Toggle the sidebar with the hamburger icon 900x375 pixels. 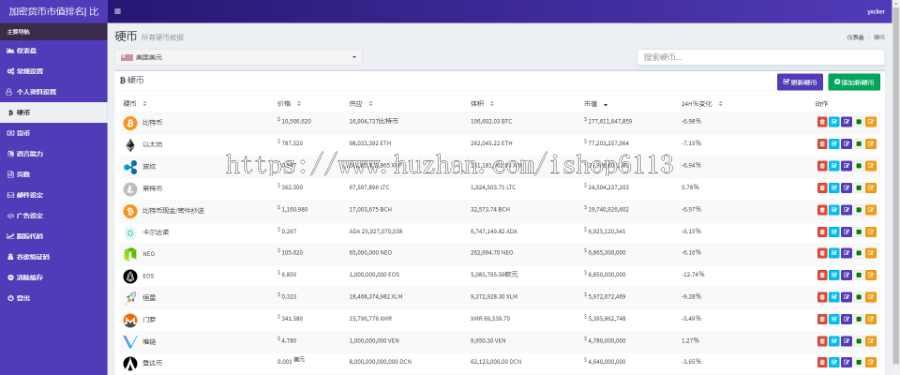click(118, 11)
